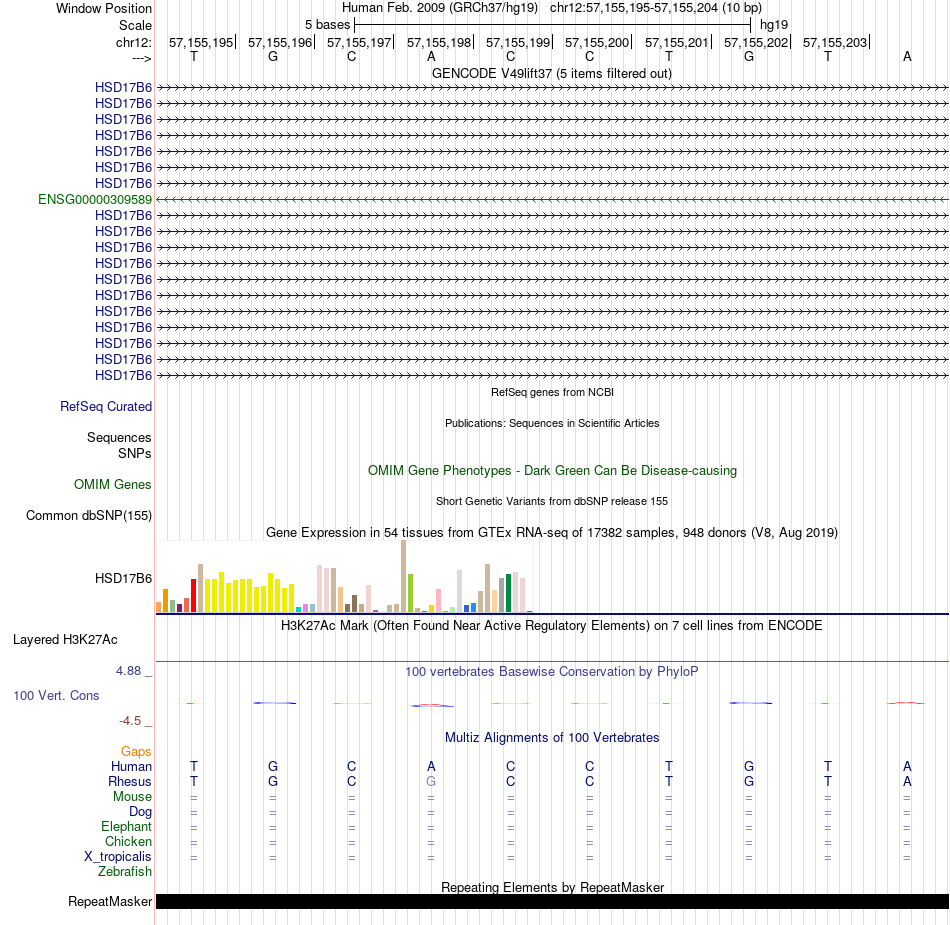Click the Human Feb. 2009 (GRCh37/hg19) header
Viewport: 950px width, 925px height.
[440, 8]
